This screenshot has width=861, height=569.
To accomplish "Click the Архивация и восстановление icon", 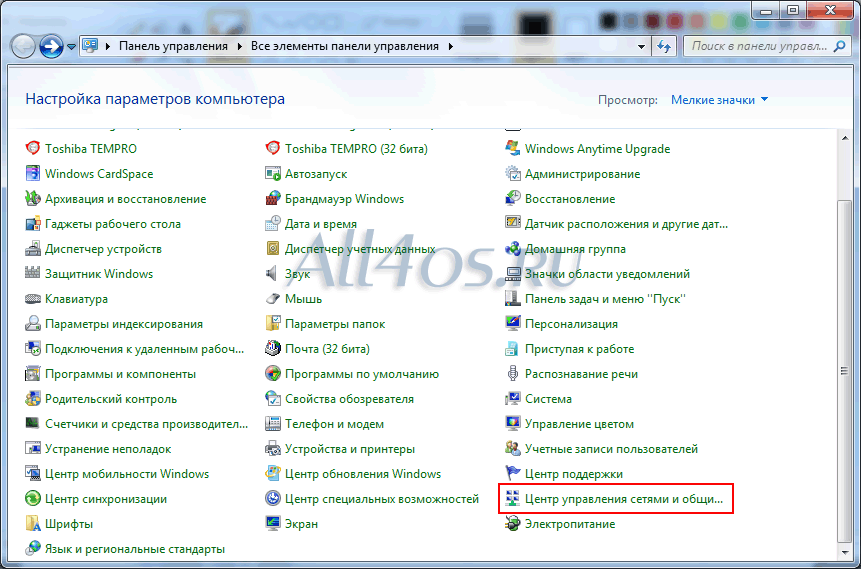I will (x=33, y=198).
